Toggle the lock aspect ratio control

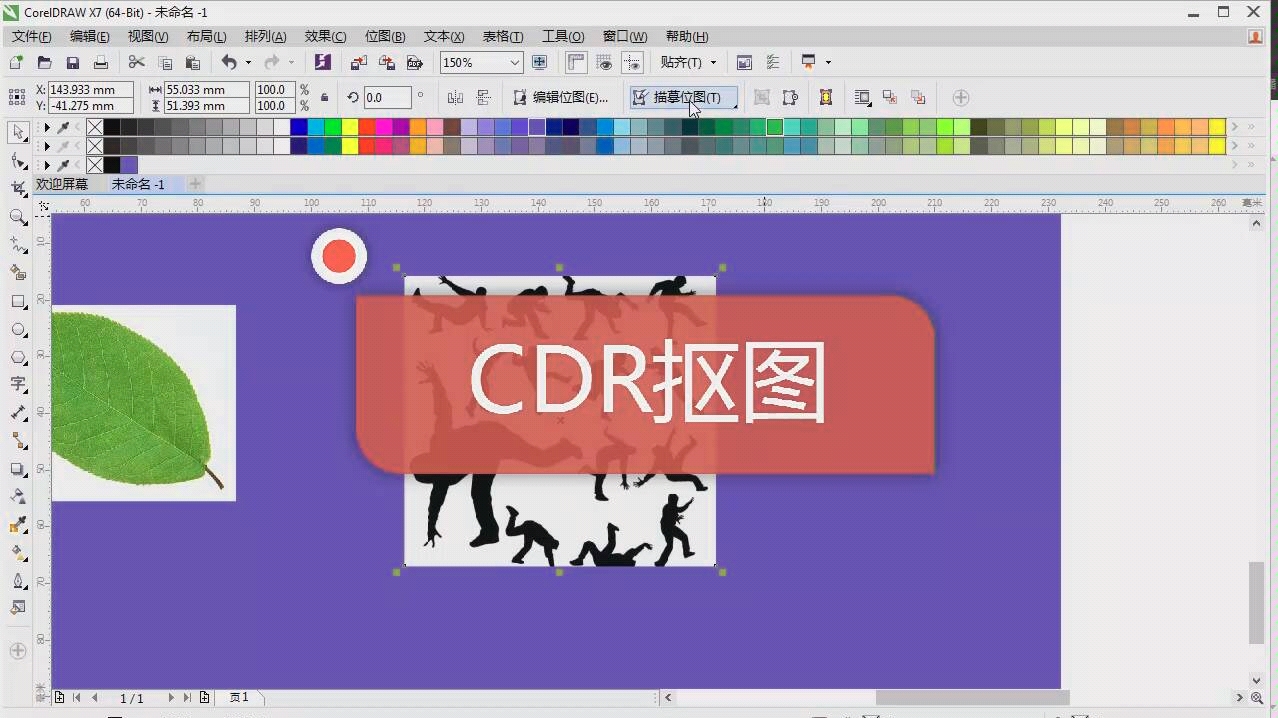point(323,97)
